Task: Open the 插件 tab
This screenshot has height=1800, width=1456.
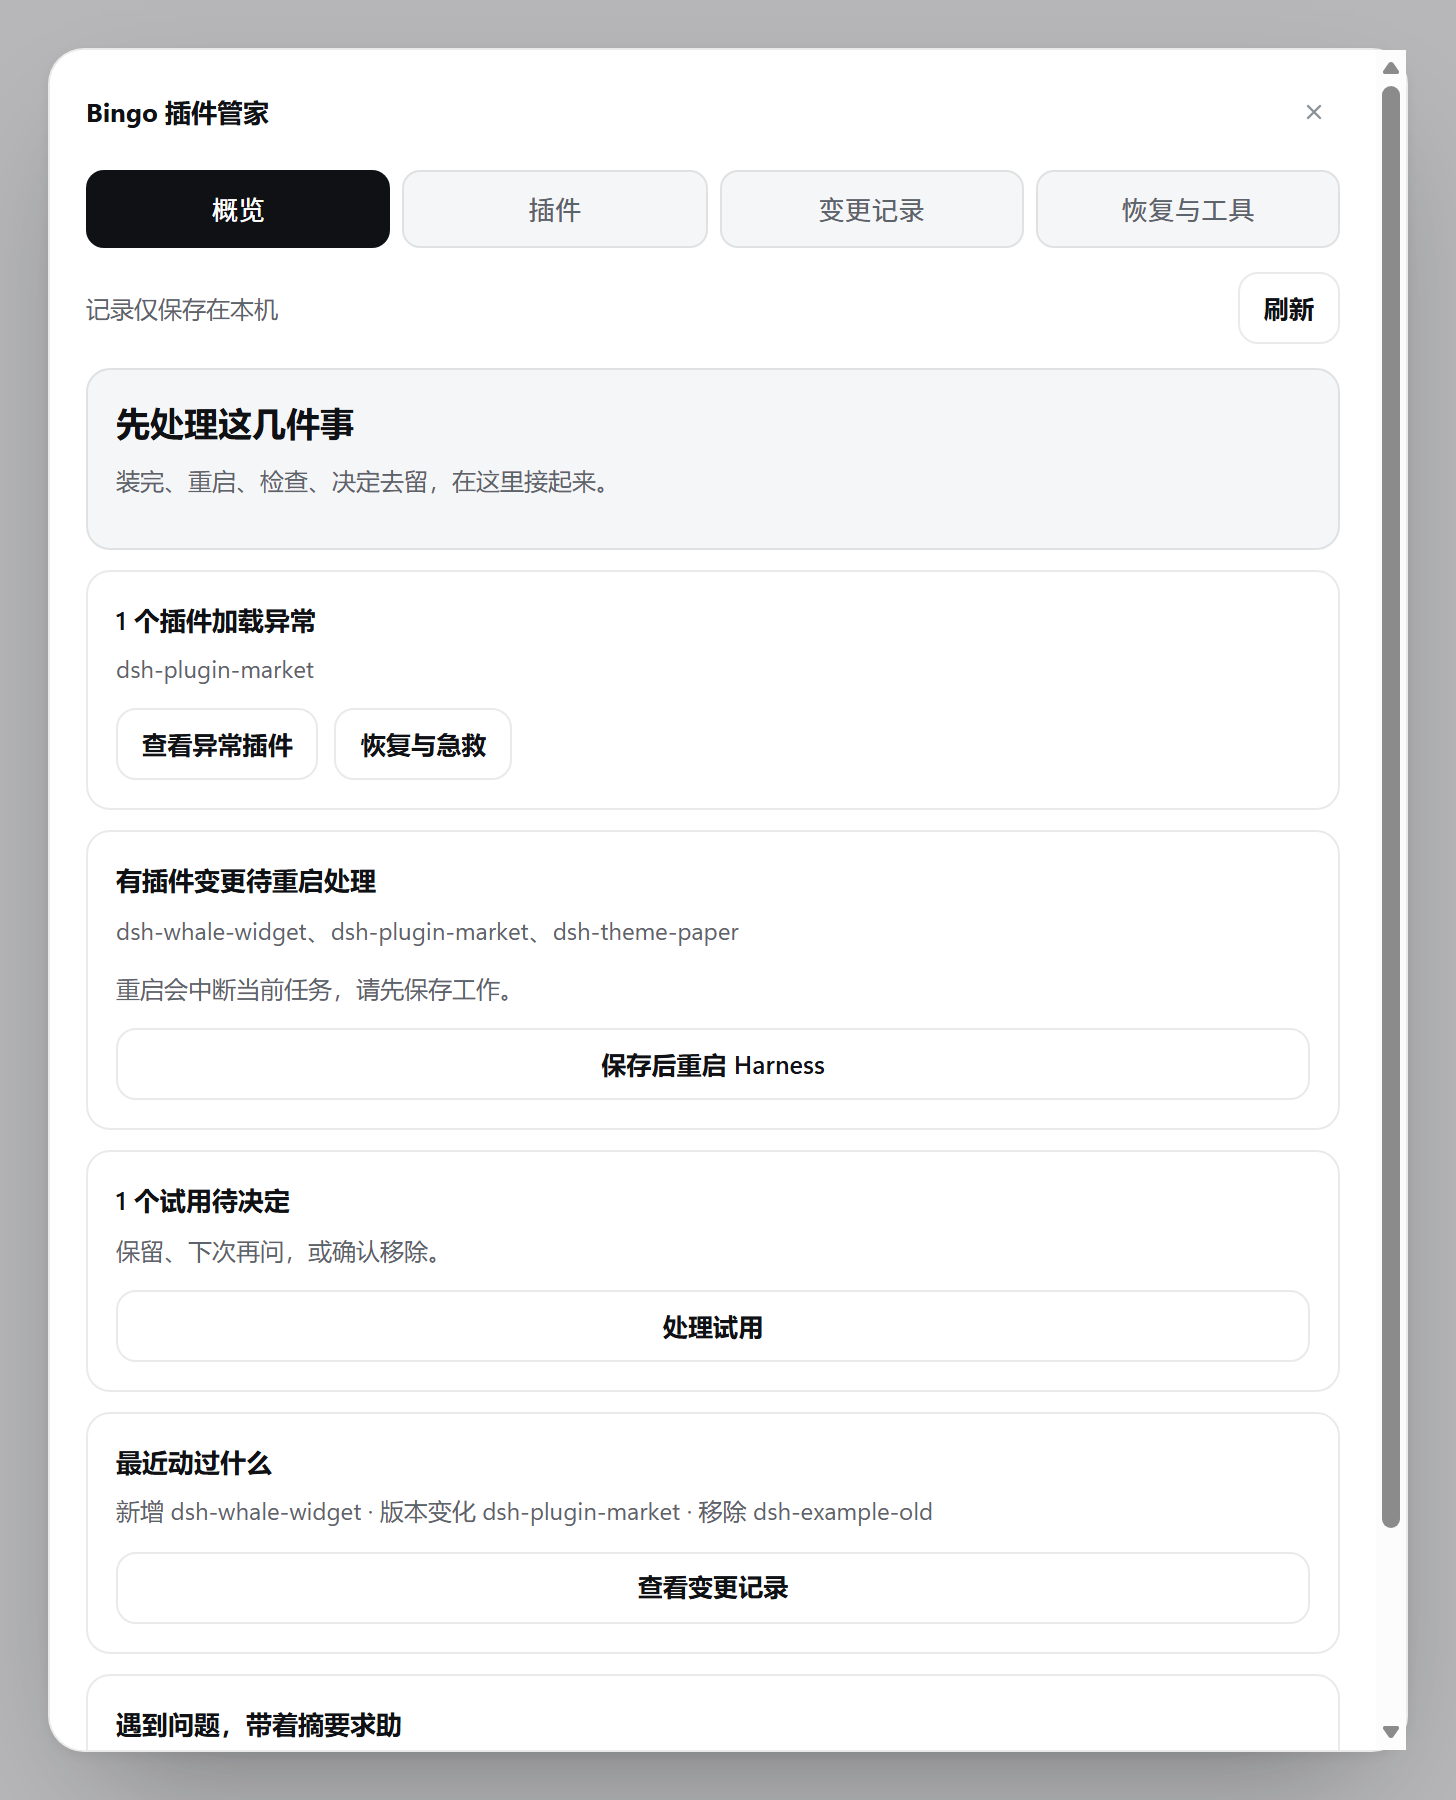Action: point(555,209)
